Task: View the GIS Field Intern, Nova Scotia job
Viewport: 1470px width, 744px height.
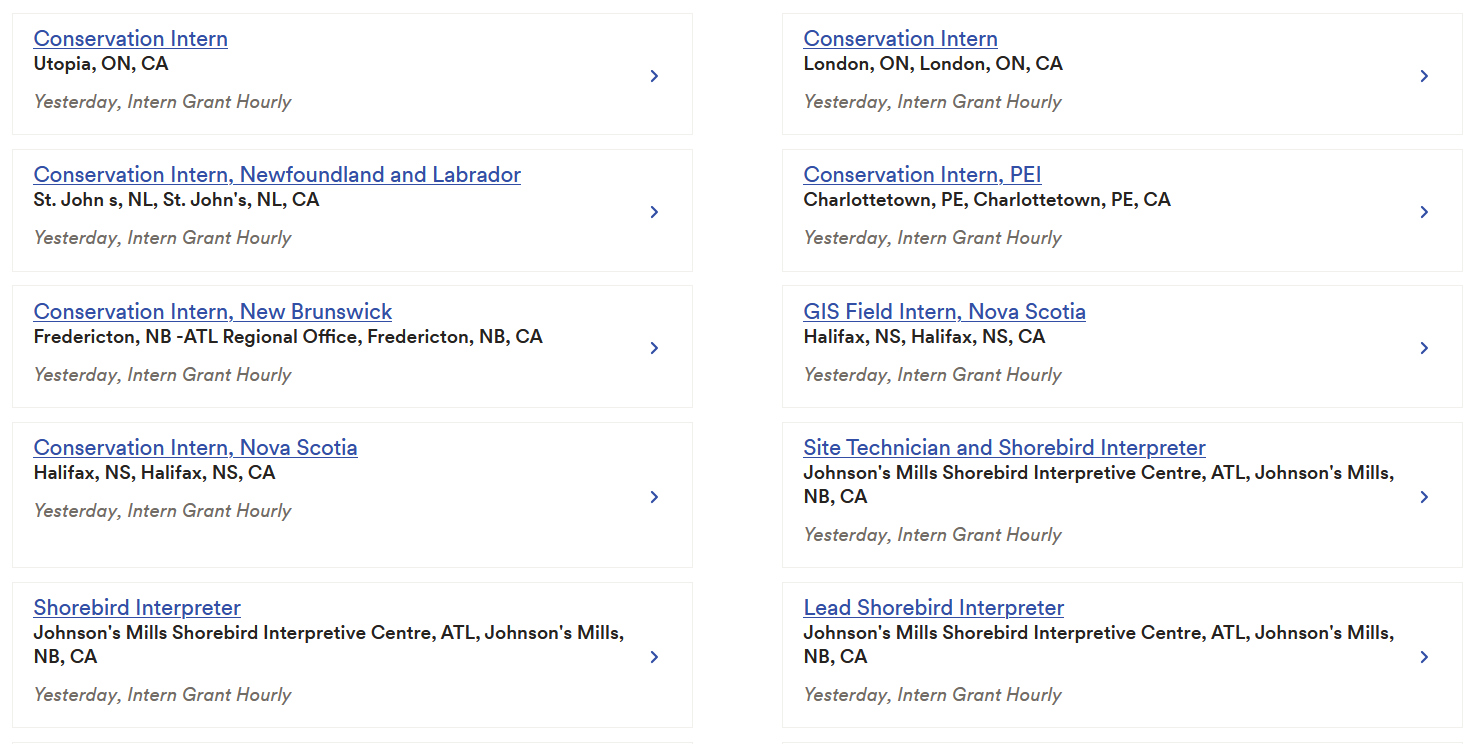Action: [x=944, y=312]
